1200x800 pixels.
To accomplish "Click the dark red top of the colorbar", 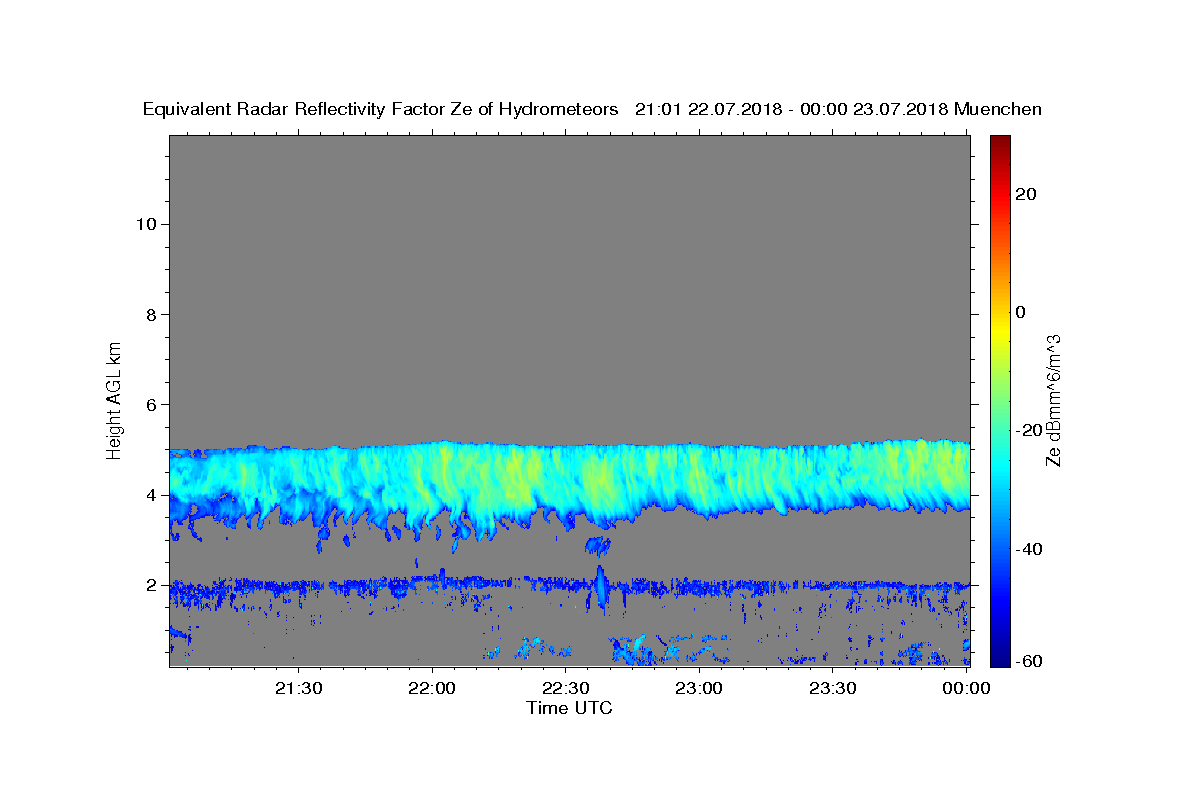I will tap(1000, 142).
